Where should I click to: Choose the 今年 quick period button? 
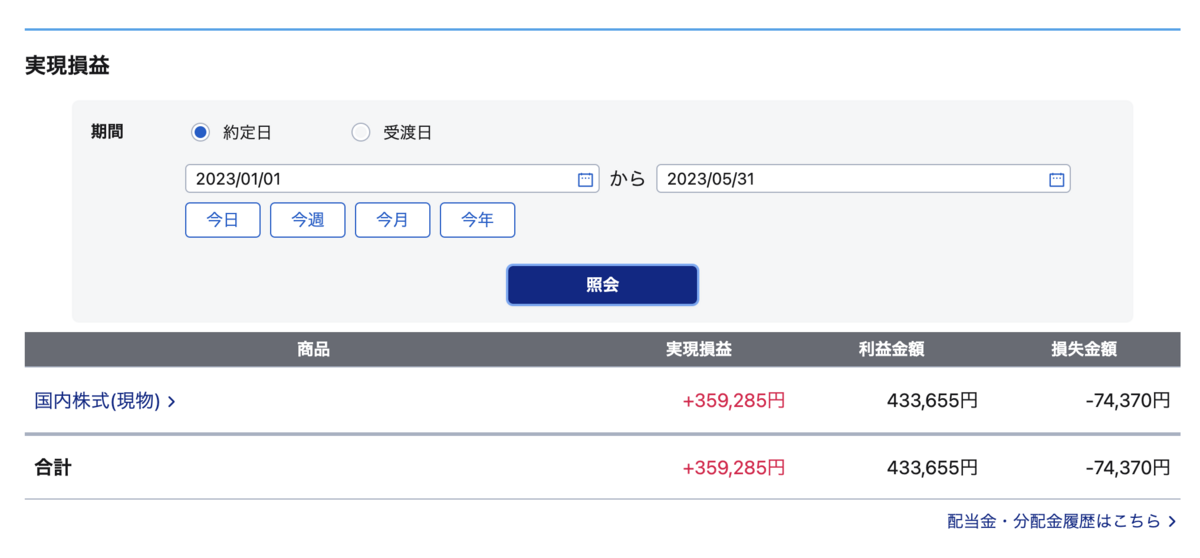point(477,220)
